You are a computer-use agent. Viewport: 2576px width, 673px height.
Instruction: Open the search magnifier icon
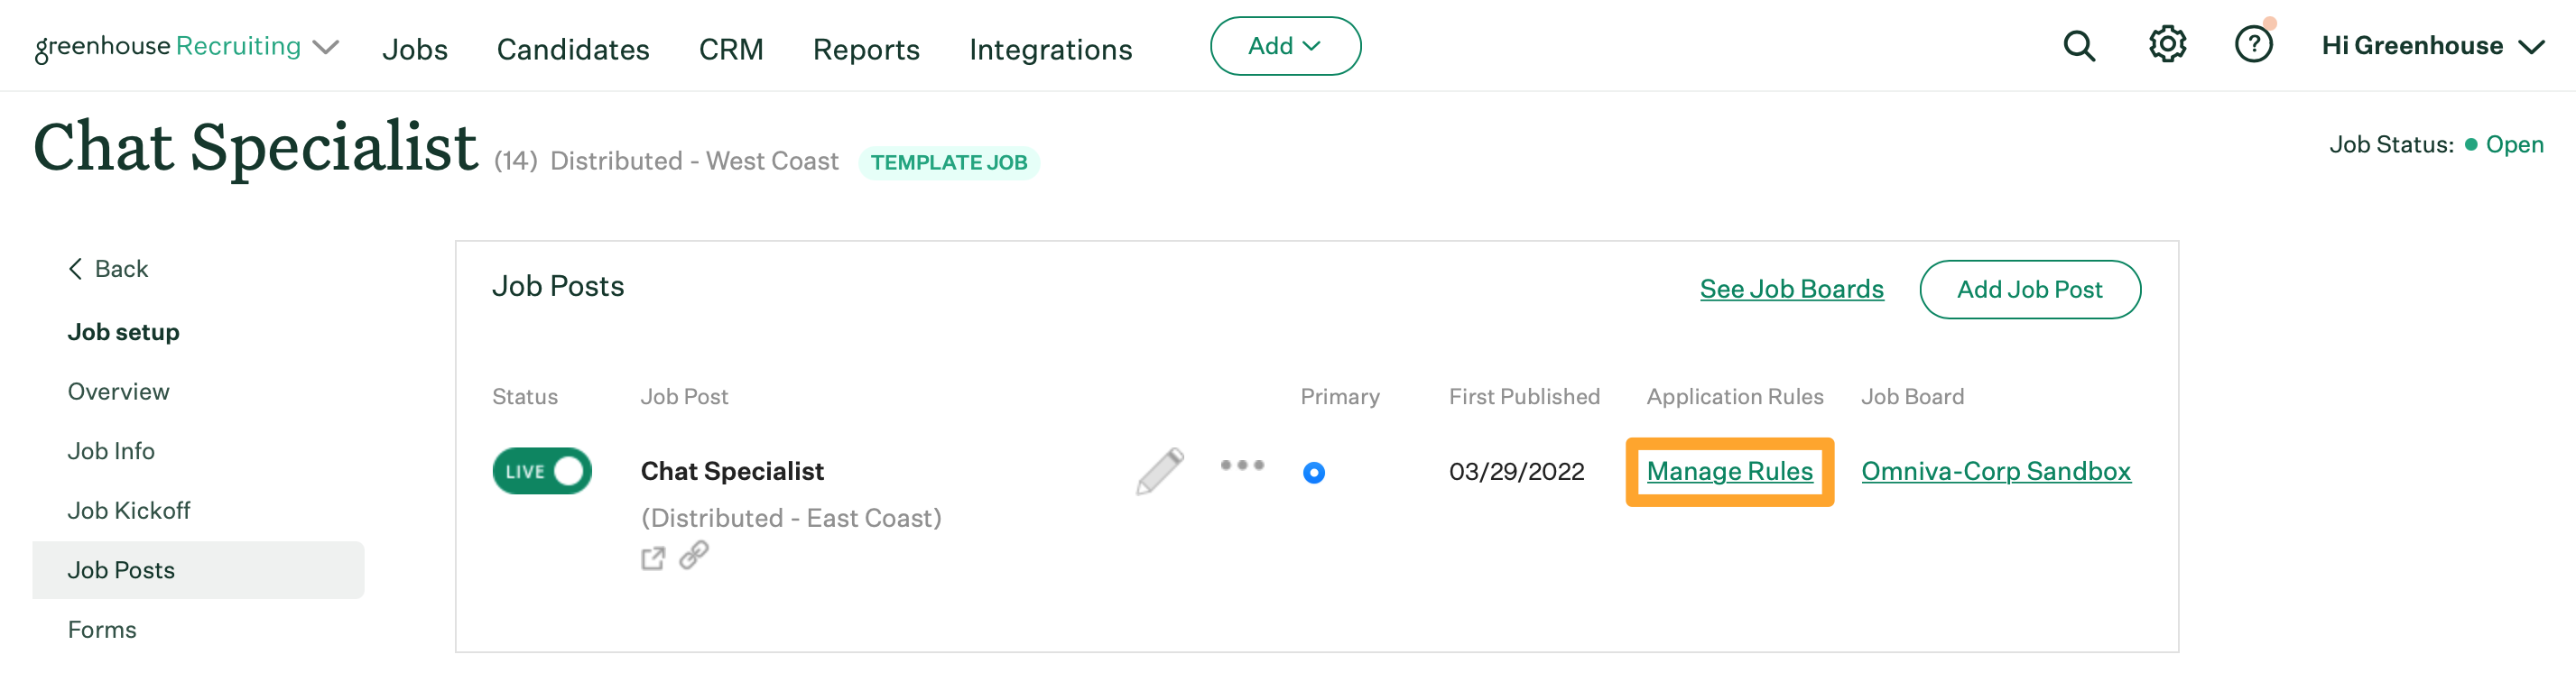coord(2079,46)
